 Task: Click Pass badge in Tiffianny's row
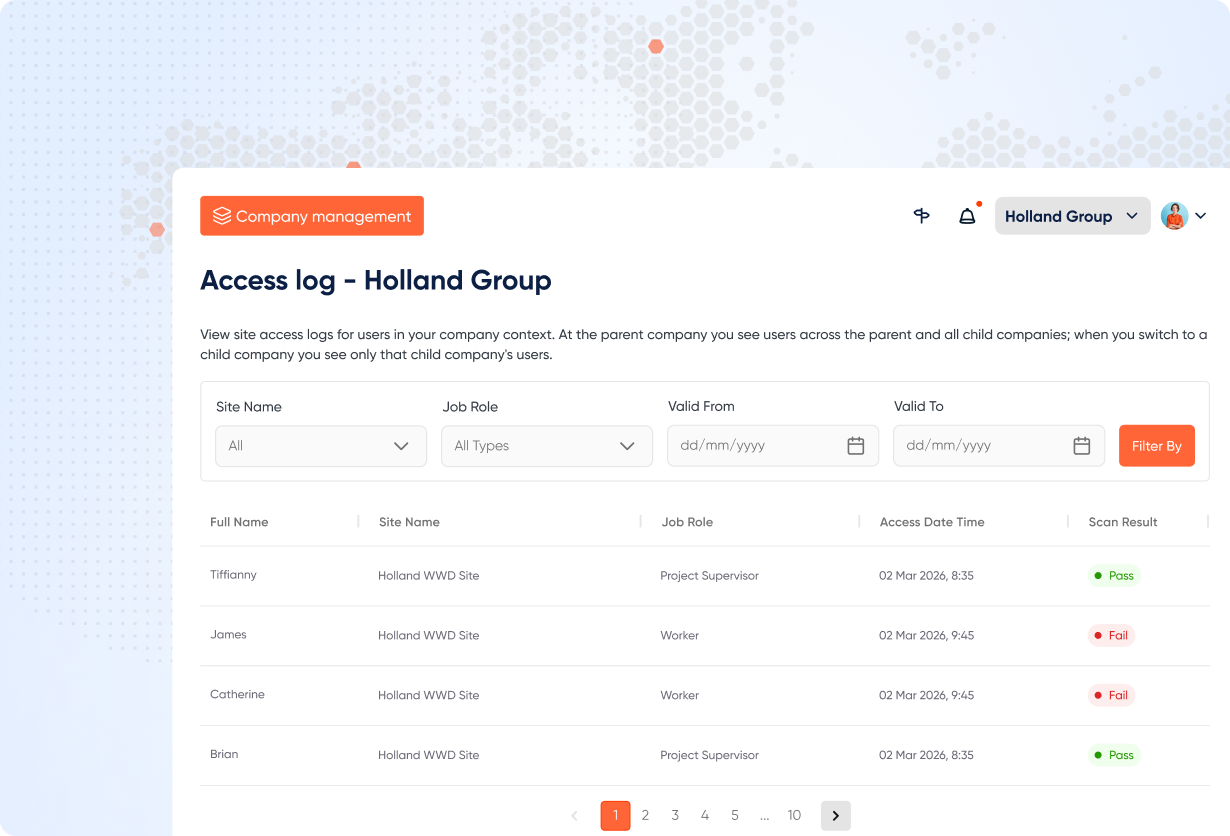point(1114,576)
